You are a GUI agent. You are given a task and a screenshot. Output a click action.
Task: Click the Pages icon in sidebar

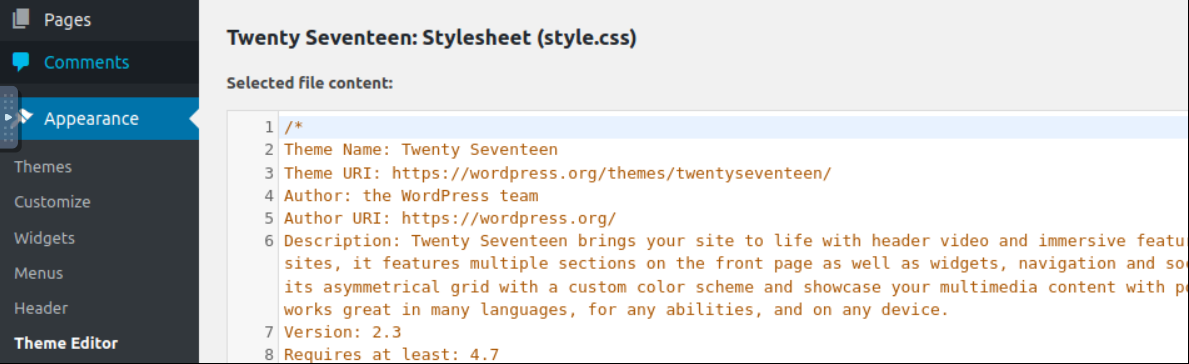(x=20, y=20)
